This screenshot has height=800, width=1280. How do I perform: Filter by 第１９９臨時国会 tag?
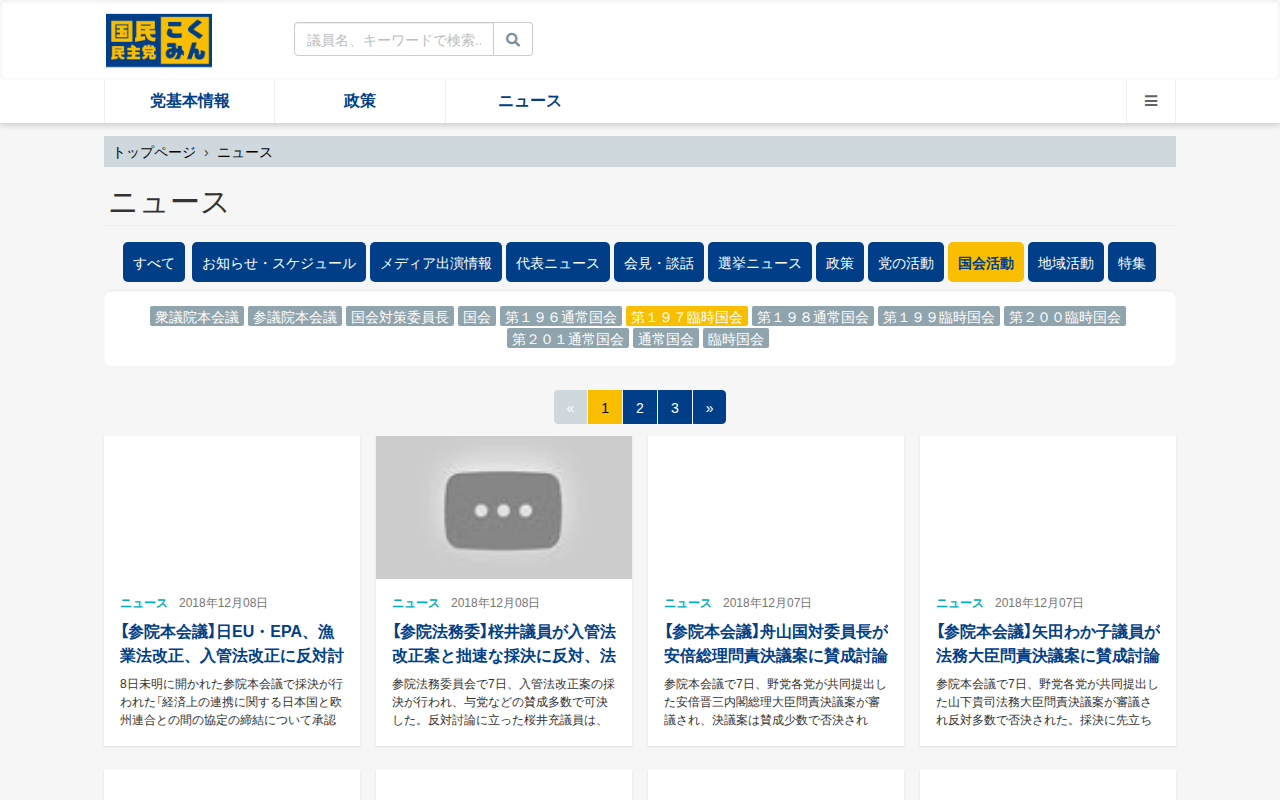[x=939, y=316]
